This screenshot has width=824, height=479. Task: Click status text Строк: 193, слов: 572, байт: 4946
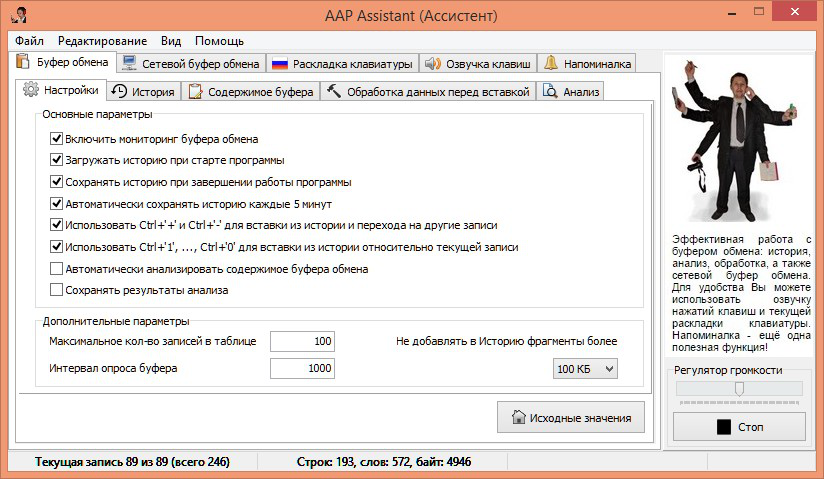click(x=384, y=462)
